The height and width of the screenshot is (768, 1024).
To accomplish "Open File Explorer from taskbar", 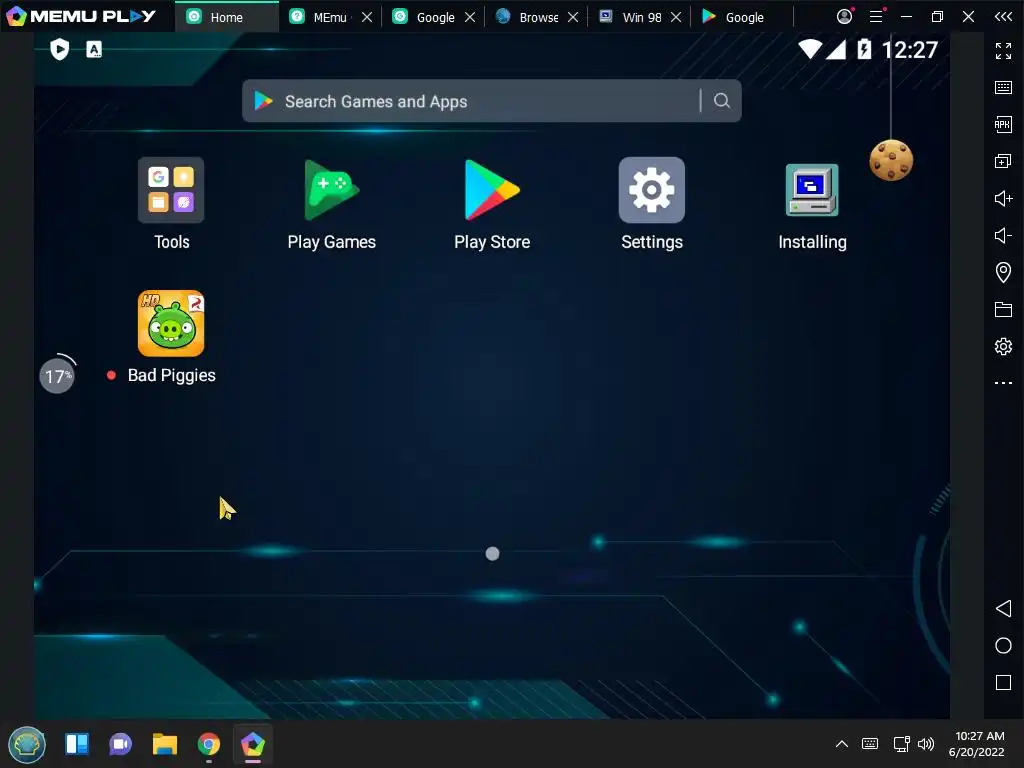I will pos(165,744).
